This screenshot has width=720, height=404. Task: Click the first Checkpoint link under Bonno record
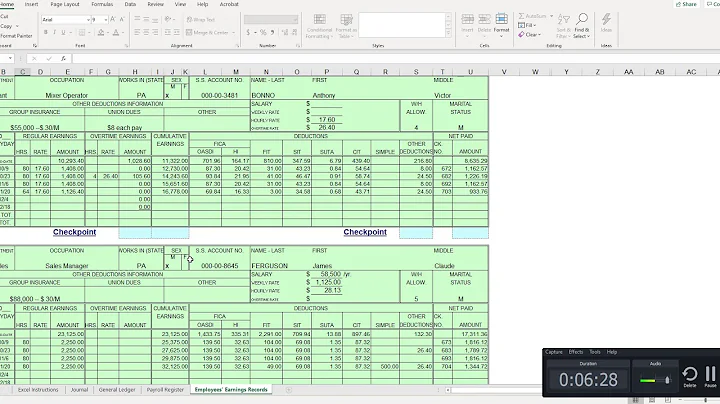pos(74,232)
